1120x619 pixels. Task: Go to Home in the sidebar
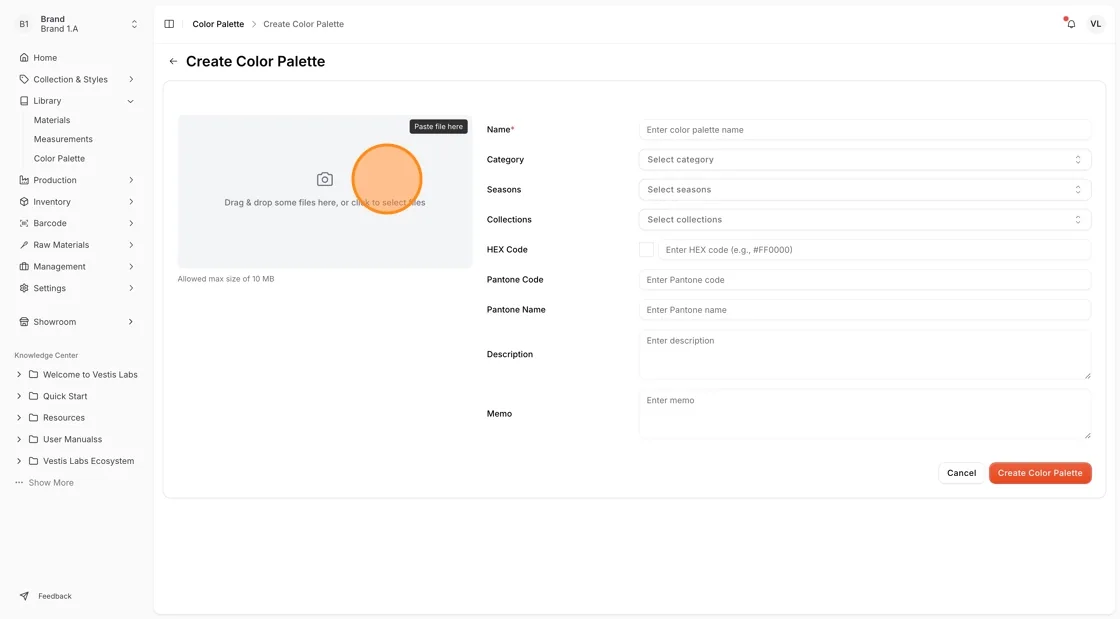(45, 58)
